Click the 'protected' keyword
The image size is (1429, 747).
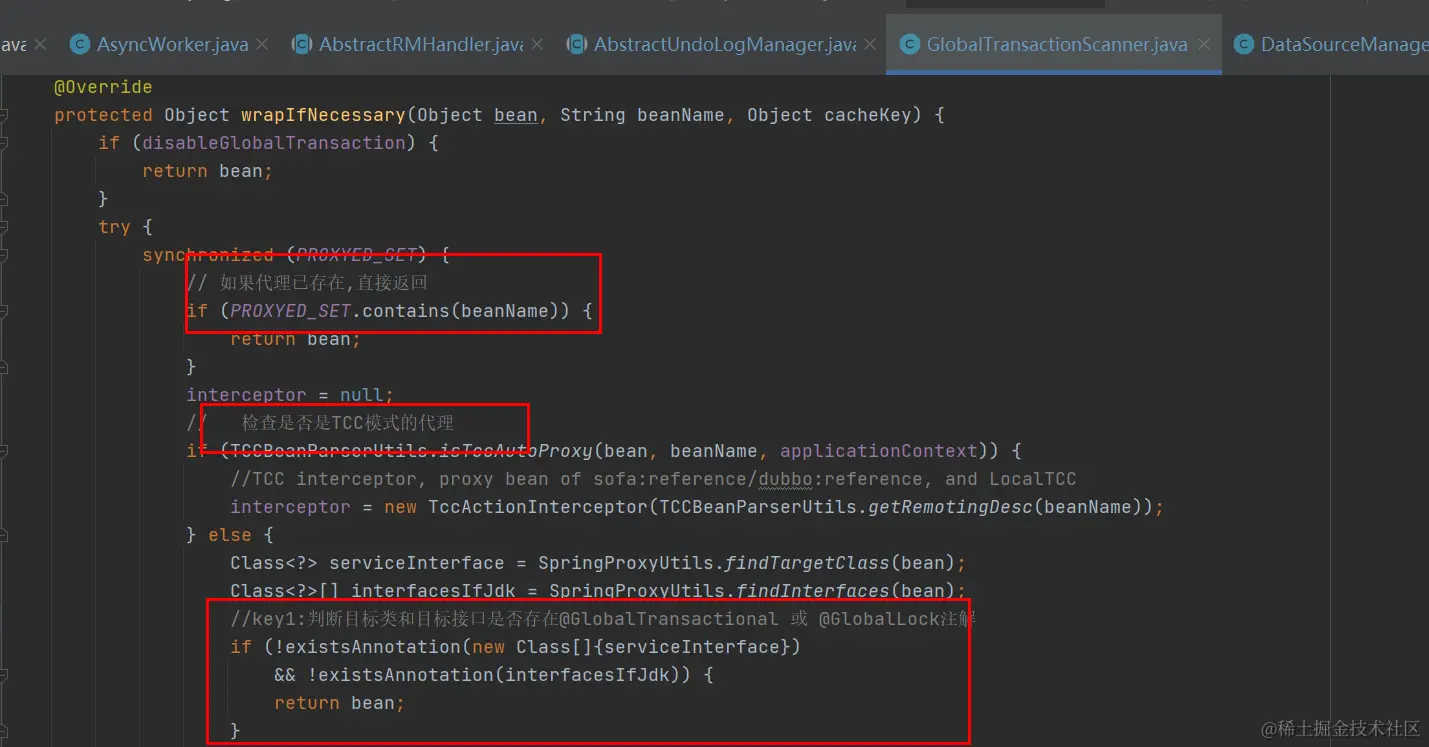click(x=103, y=115)
